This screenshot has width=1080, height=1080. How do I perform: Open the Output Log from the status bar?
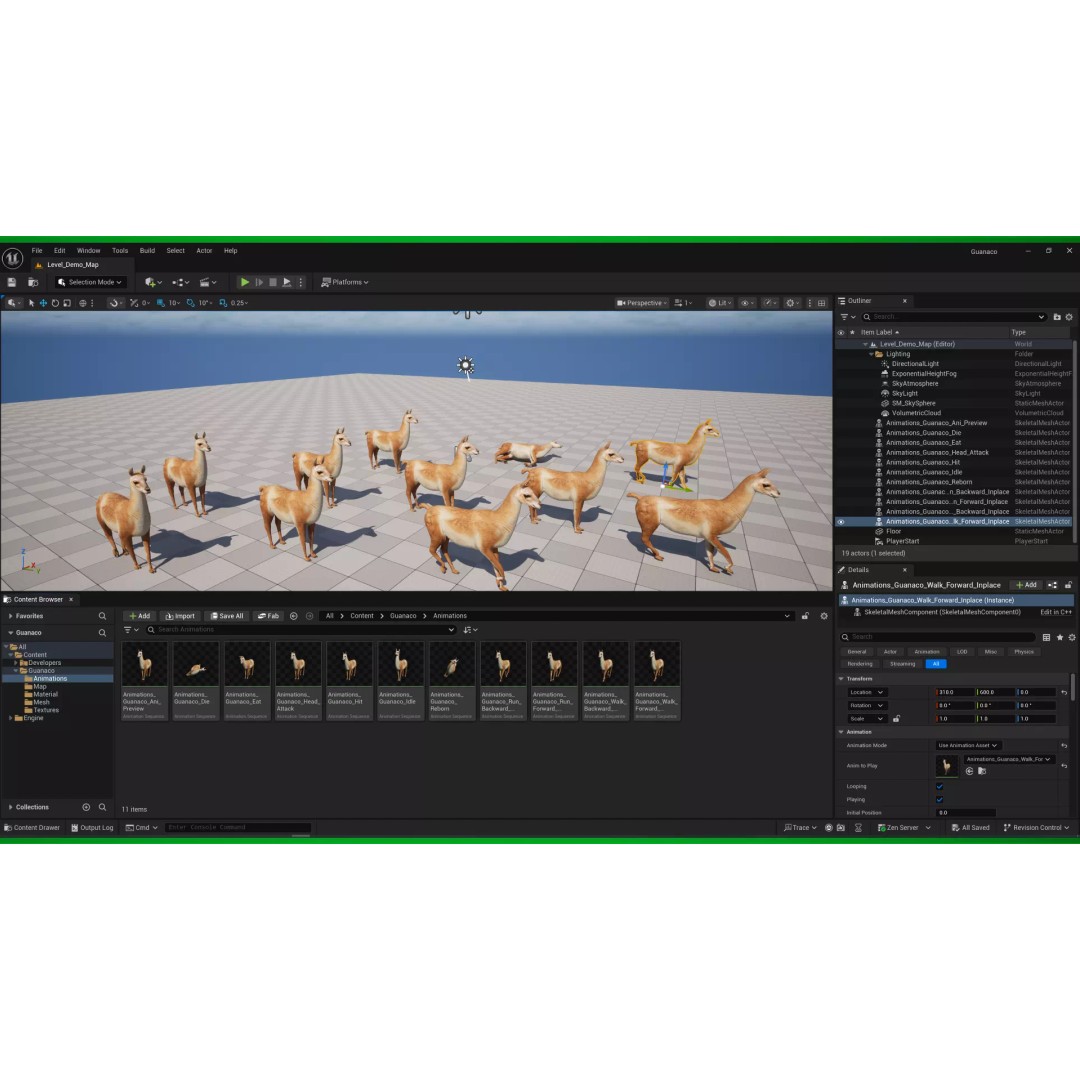(92, 828)
